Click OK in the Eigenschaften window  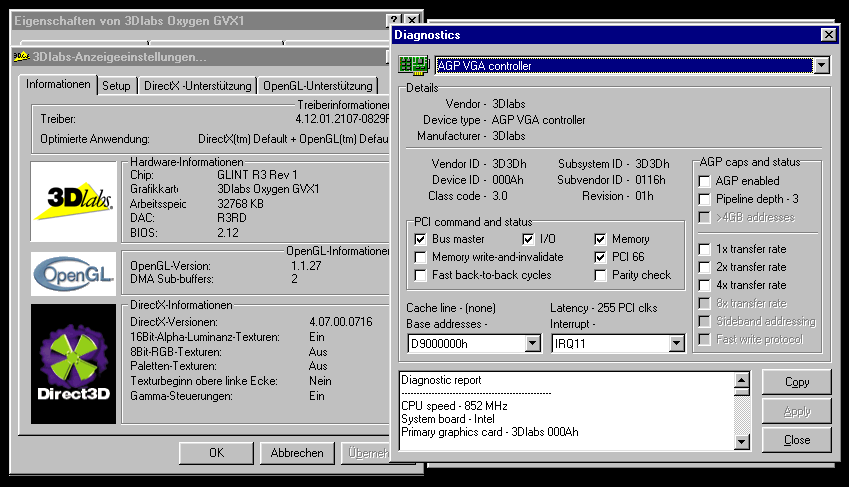(217, 453)
